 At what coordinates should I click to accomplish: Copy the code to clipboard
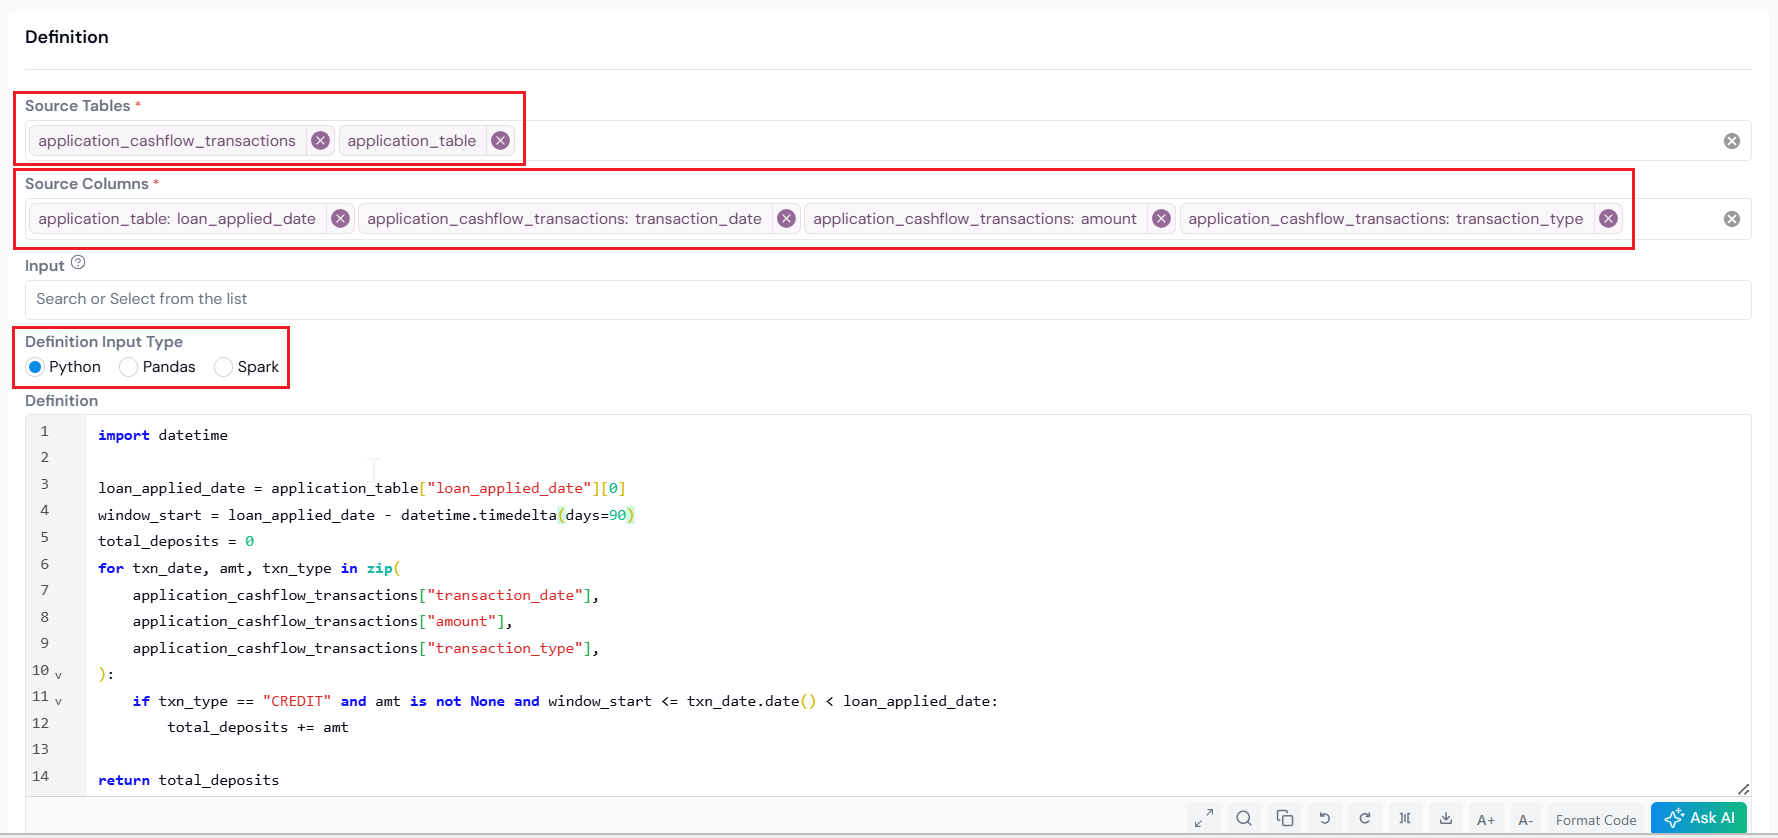click(x=1285, y=818)
